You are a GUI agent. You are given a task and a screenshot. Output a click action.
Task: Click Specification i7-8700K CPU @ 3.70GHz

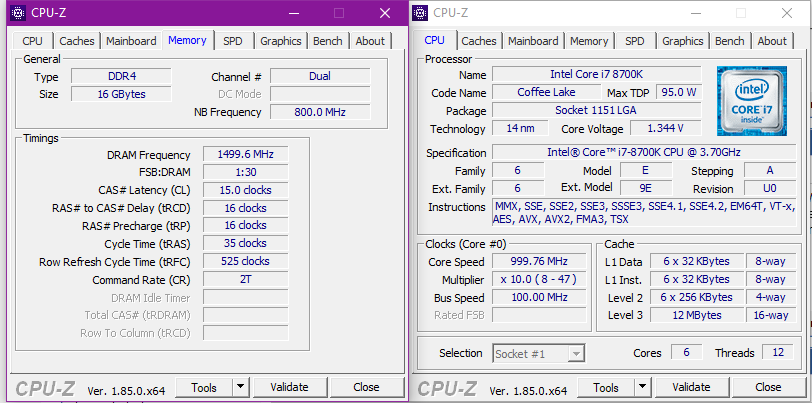(x=644, y=152)
